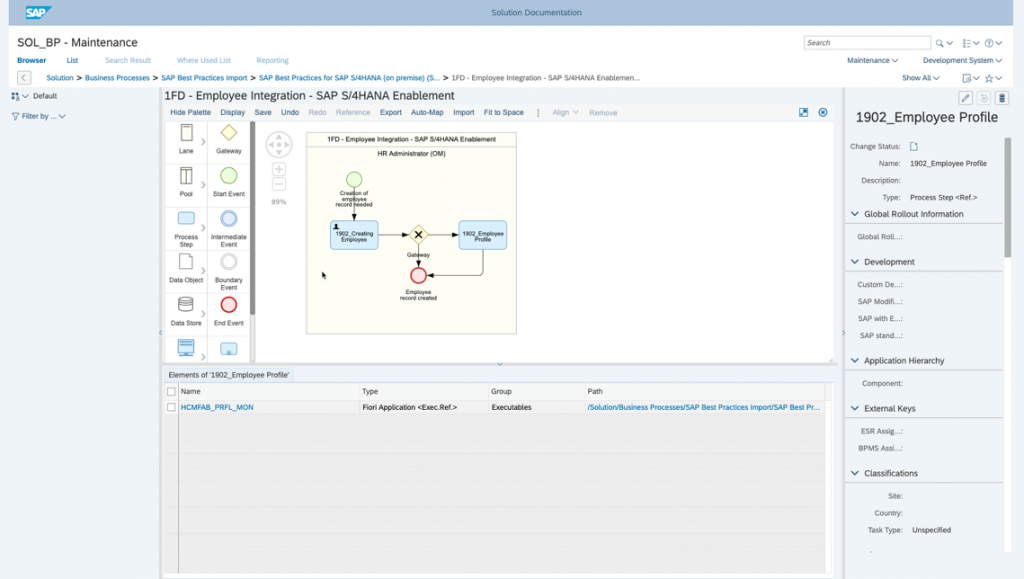Select the Lane palette icon
The image size is (1024, 579).
pyautogui.click(x=186, y=133)
